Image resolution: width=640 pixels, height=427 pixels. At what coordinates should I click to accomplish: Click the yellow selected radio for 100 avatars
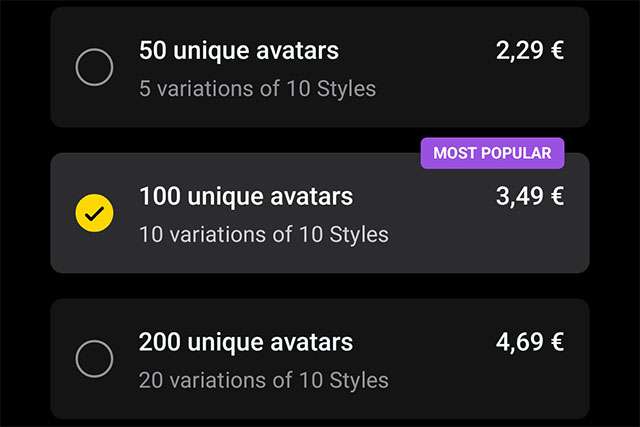(x=94, y=213)
